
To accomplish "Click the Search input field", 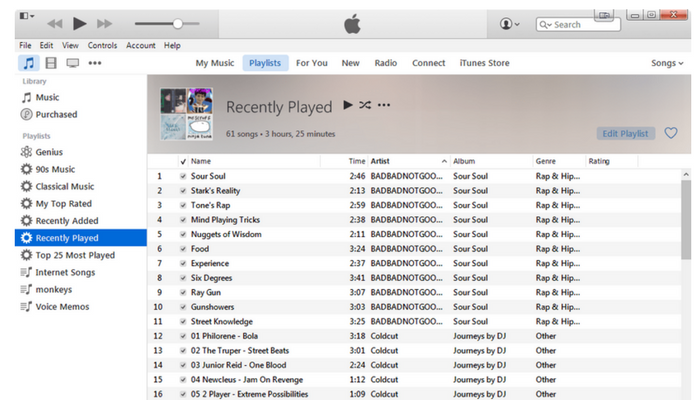I will [578, 25].
